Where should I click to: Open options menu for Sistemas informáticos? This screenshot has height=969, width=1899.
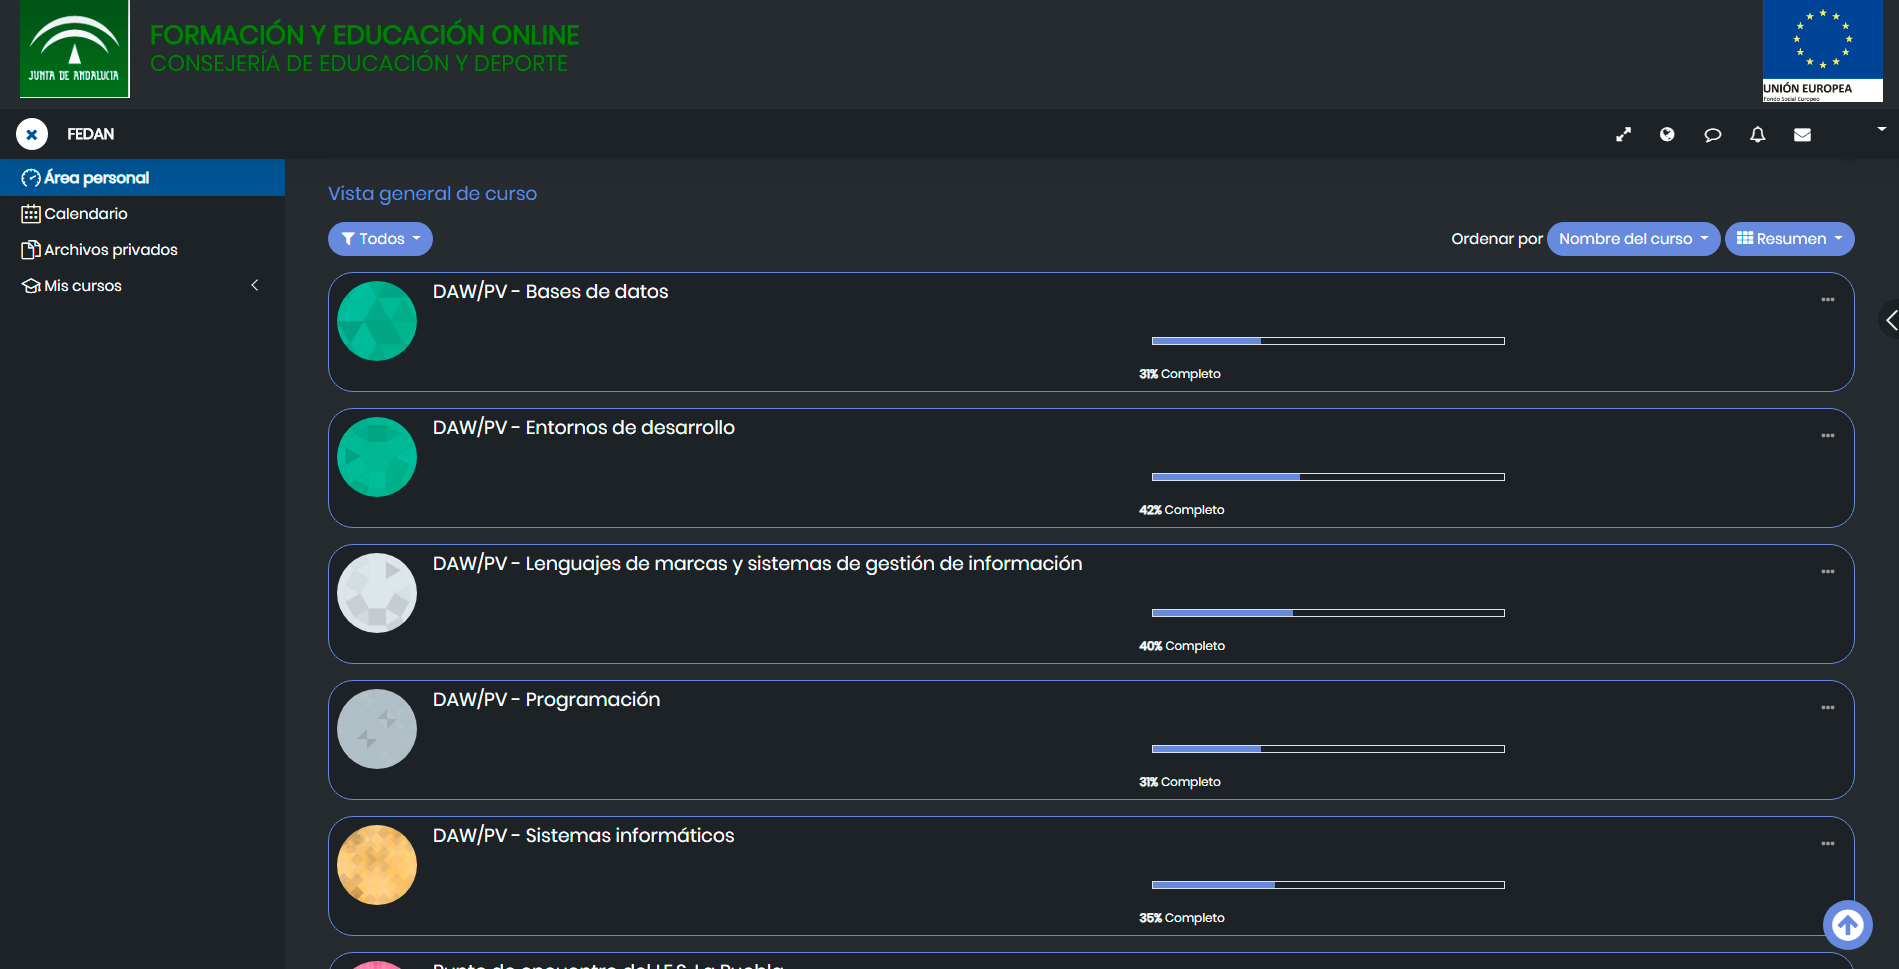[1828, 844]
